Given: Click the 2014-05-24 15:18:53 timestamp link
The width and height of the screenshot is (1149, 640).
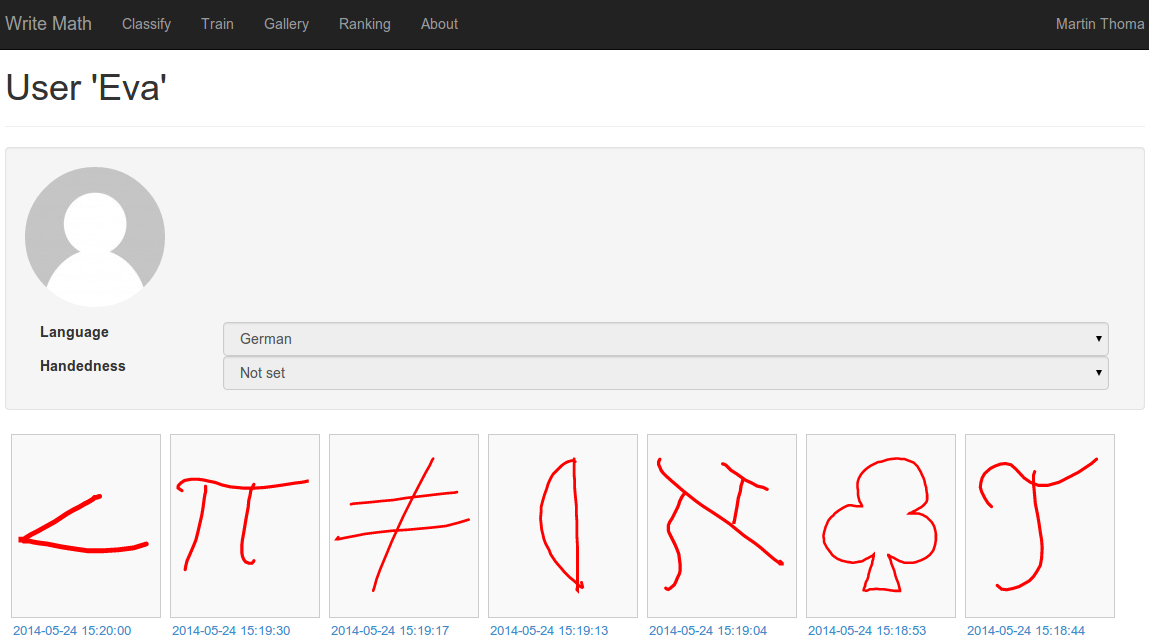Looking at the screenshot, I should pyautogui.click(x=867, y=631).
